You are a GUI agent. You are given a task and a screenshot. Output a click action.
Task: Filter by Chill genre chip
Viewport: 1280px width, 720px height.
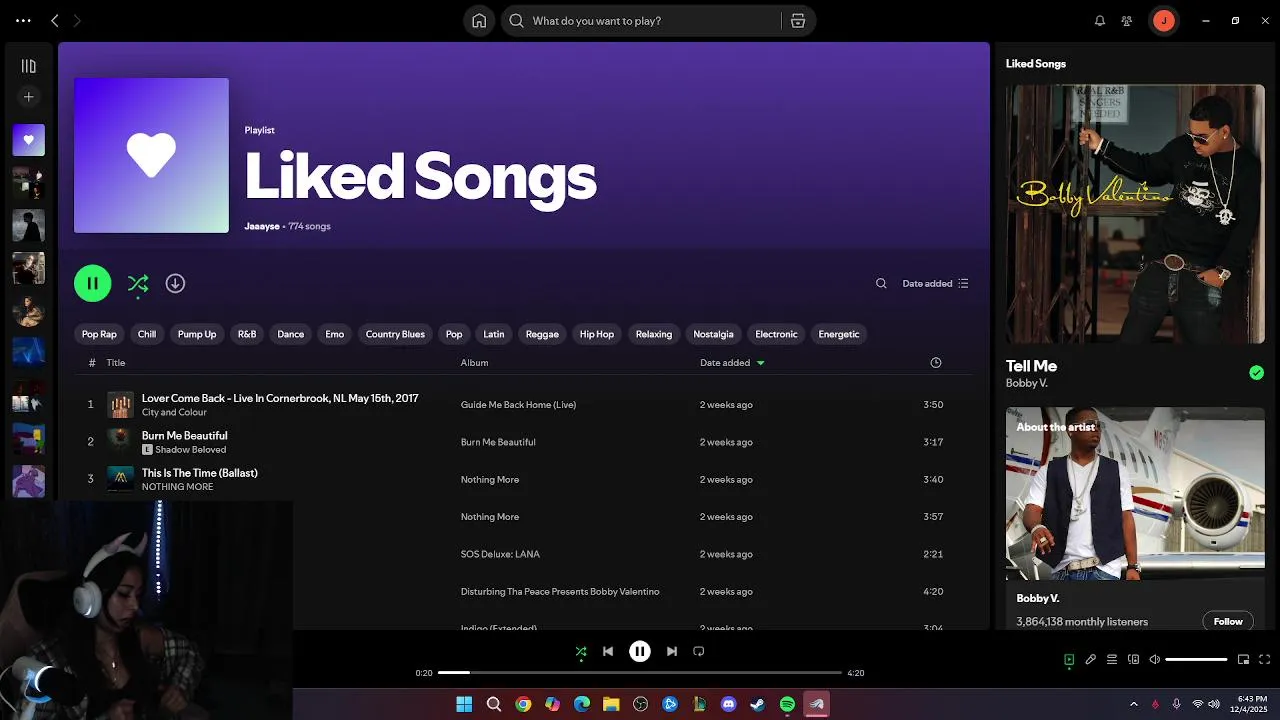point(147,334)
